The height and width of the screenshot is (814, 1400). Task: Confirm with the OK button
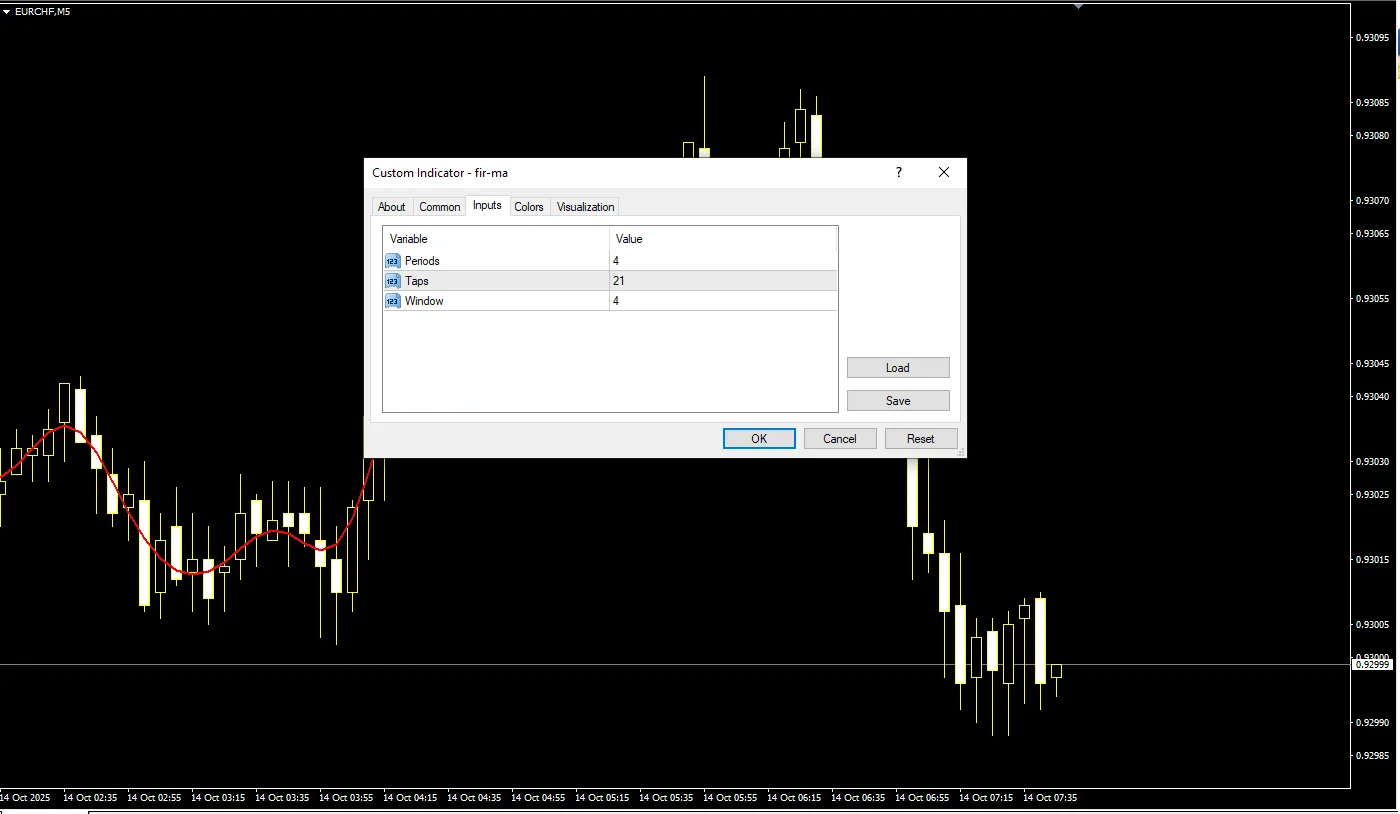[759, 439]
